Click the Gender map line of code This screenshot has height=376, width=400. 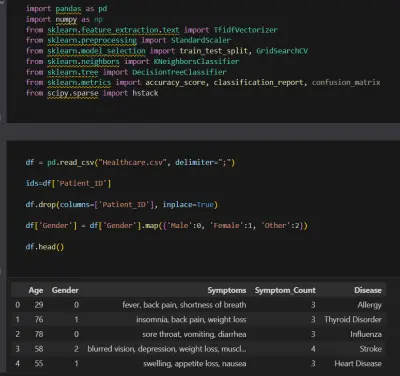pos(167,225)
